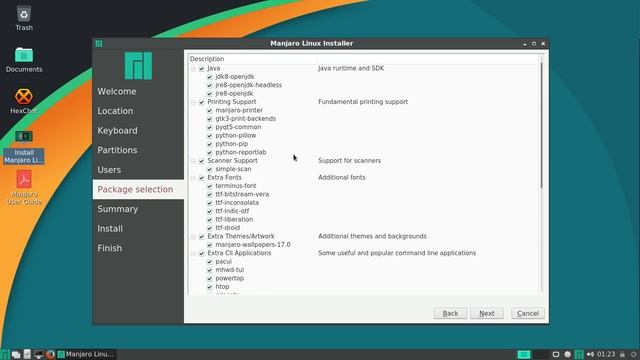Open the file manager taskbar icon
Image resolution: width=640 pixels, height=360 pixels.
tap(27, 354)
